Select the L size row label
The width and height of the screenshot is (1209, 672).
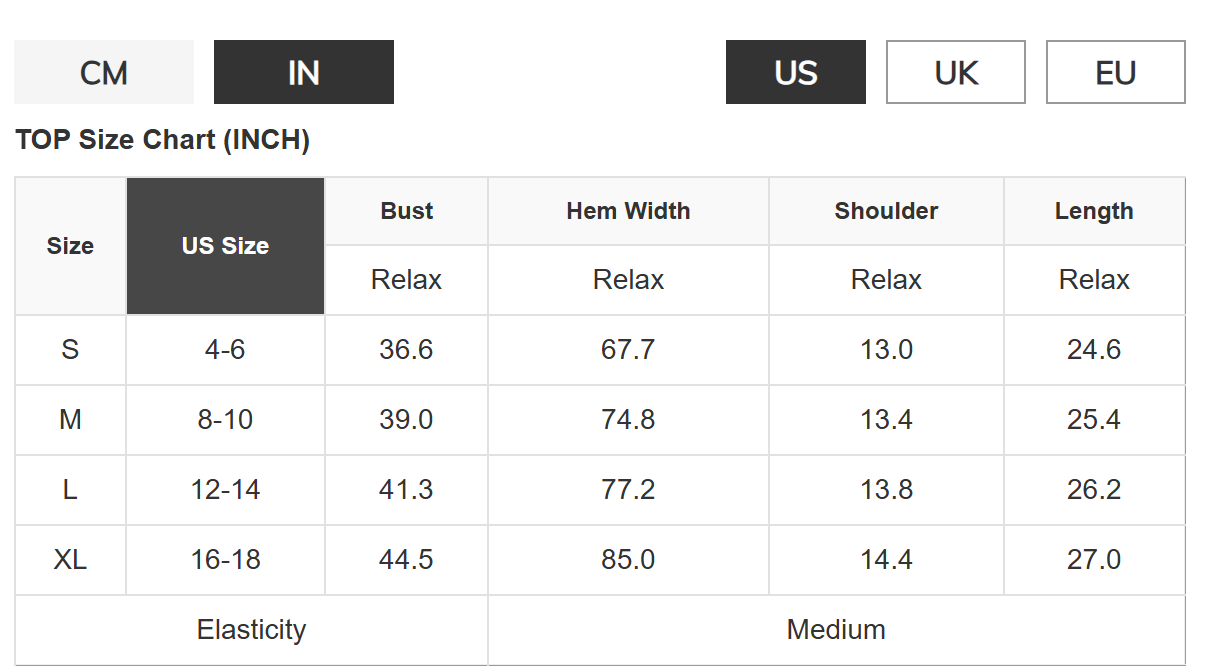pos(70,490)
